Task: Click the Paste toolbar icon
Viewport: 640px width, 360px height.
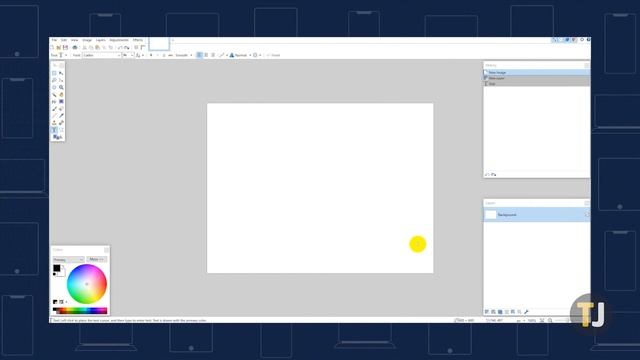Action: coord(97,47)
